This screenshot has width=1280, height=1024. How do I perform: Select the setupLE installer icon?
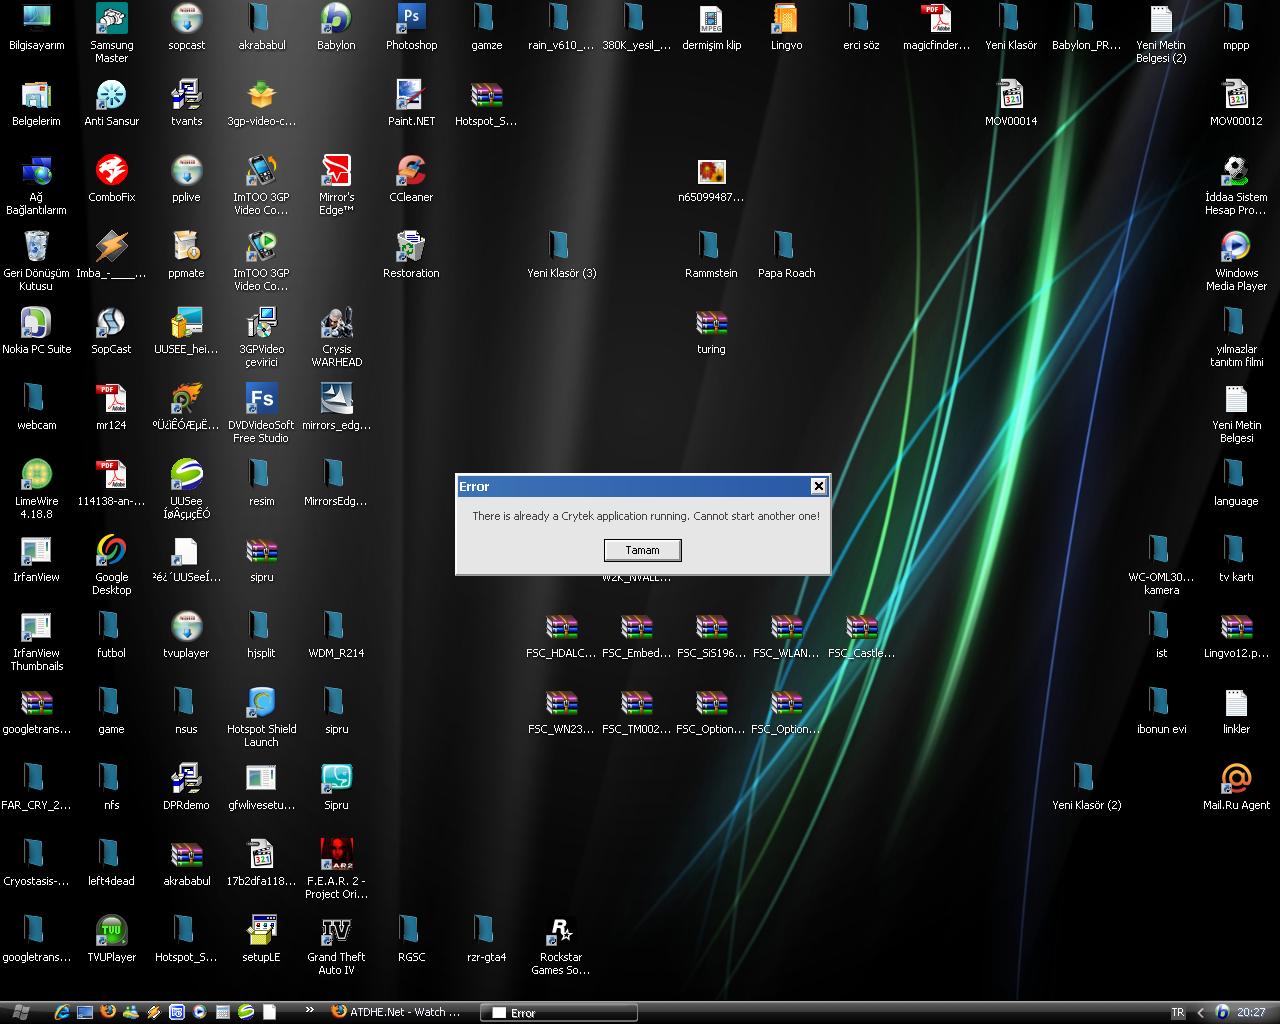[x=261, y=939]
